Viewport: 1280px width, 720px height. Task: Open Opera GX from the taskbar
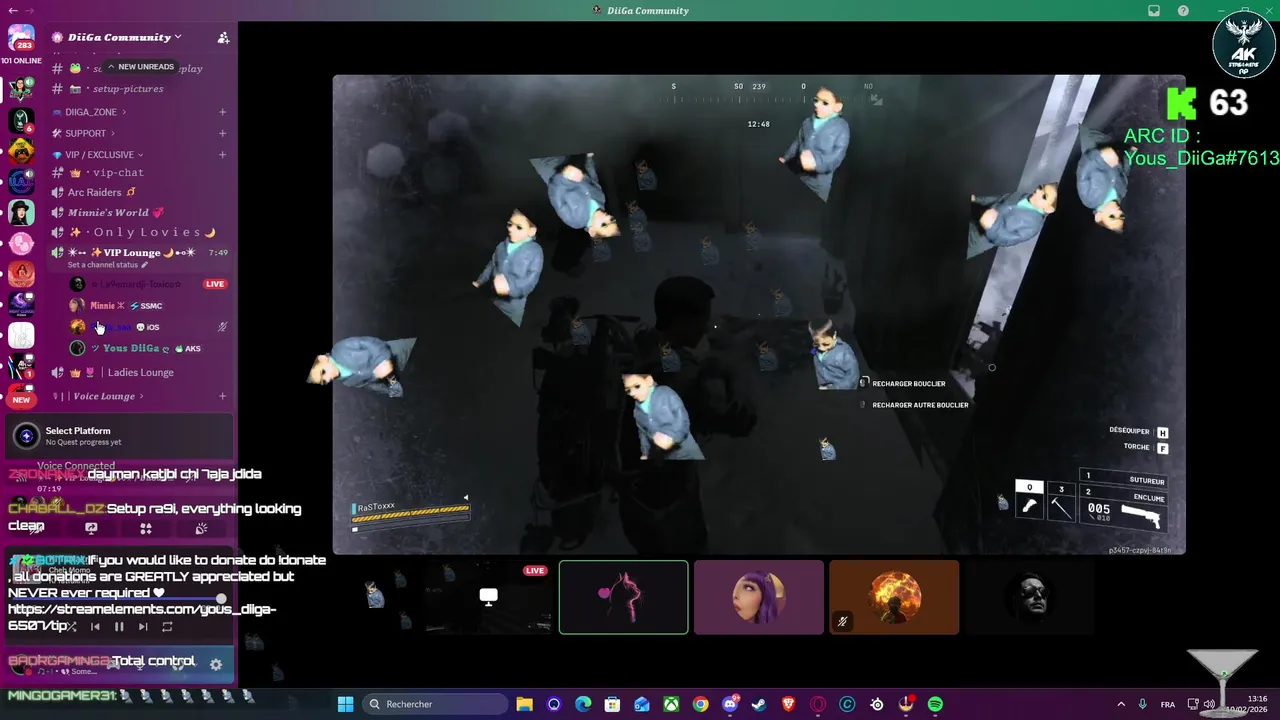coord(818,704)
